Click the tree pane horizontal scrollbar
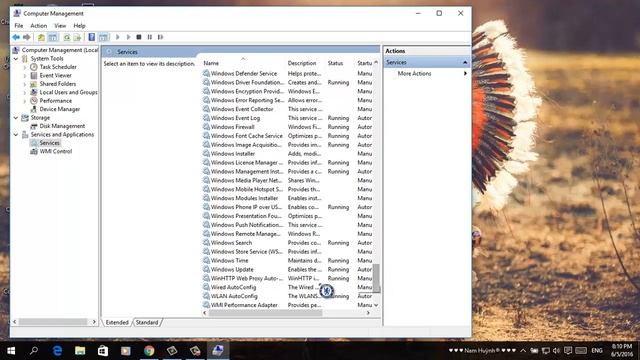640x360 pixels. click(x=53, y=322)
